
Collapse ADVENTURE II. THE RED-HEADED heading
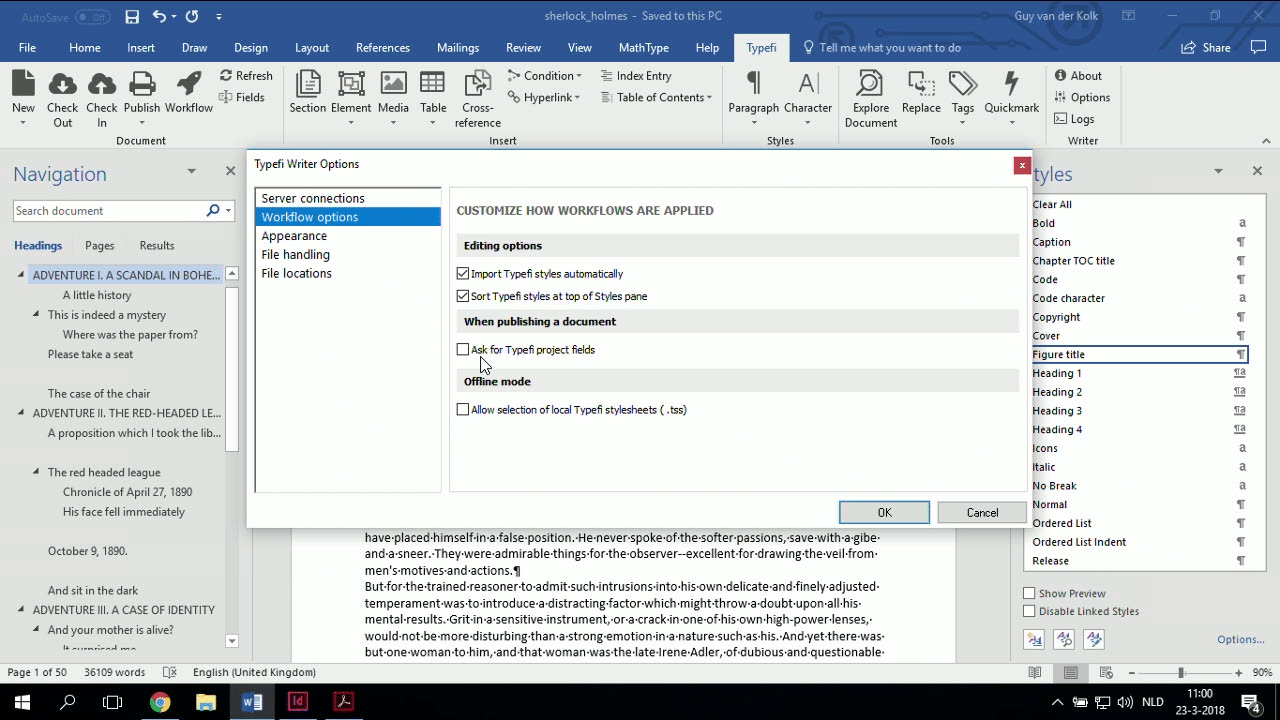[x=21, y=413]
